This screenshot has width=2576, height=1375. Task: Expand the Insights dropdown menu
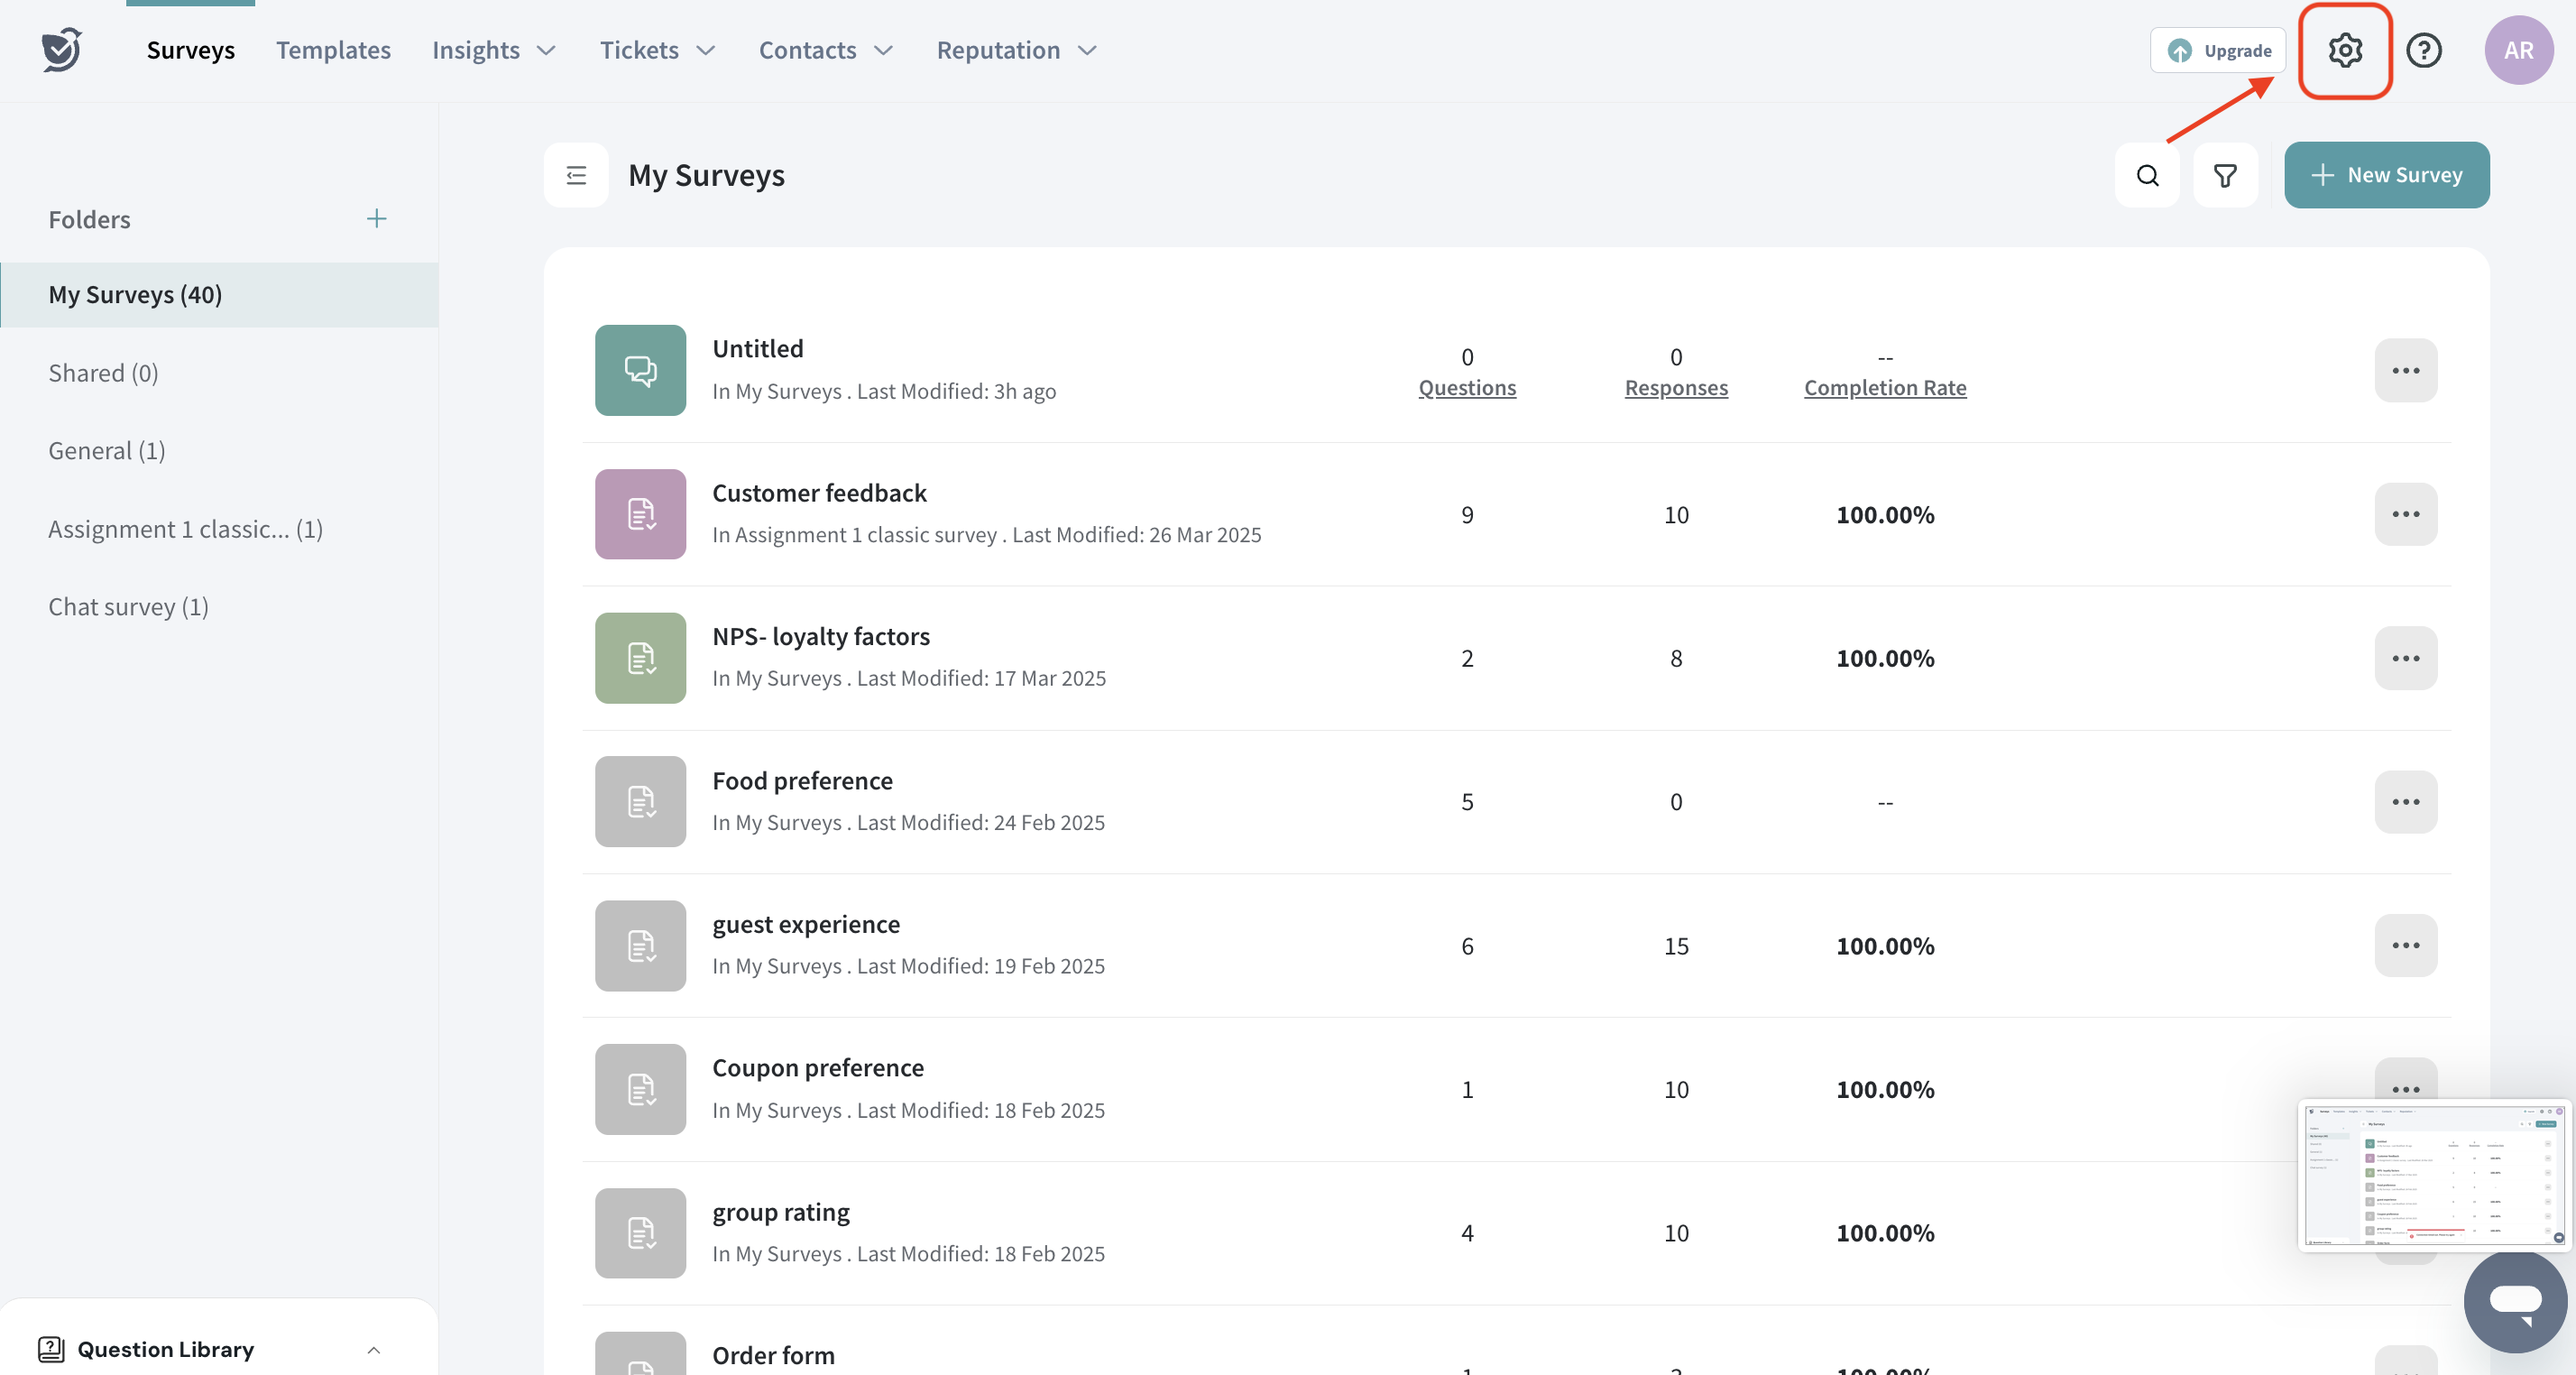[494, 50]
